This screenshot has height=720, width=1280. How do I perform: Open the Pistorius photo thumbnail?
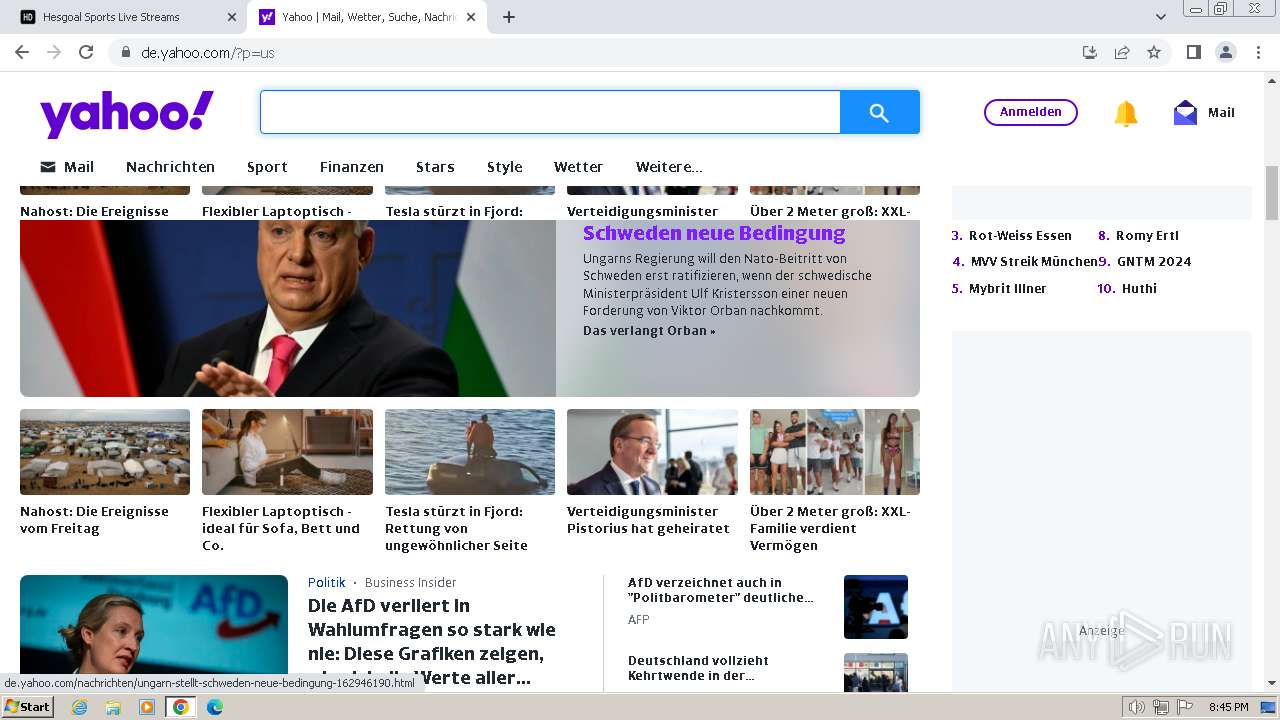(x=652, y=452)
